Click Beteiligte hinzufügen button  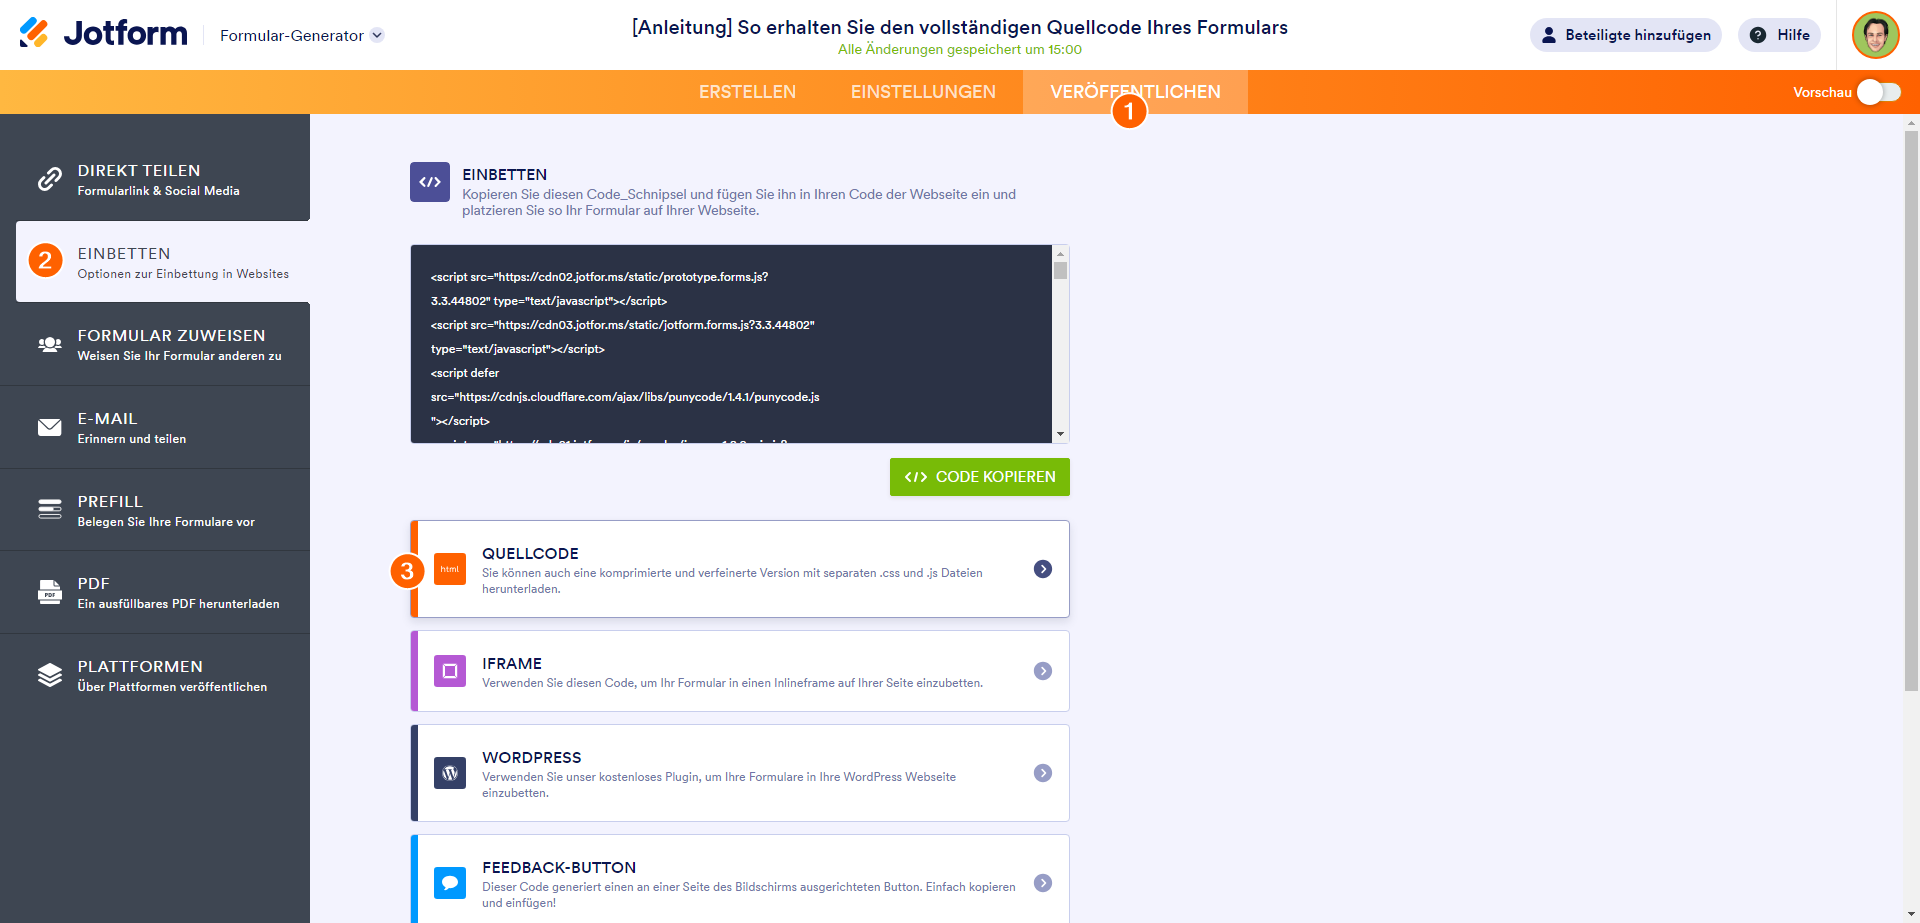click(1625, 35)
